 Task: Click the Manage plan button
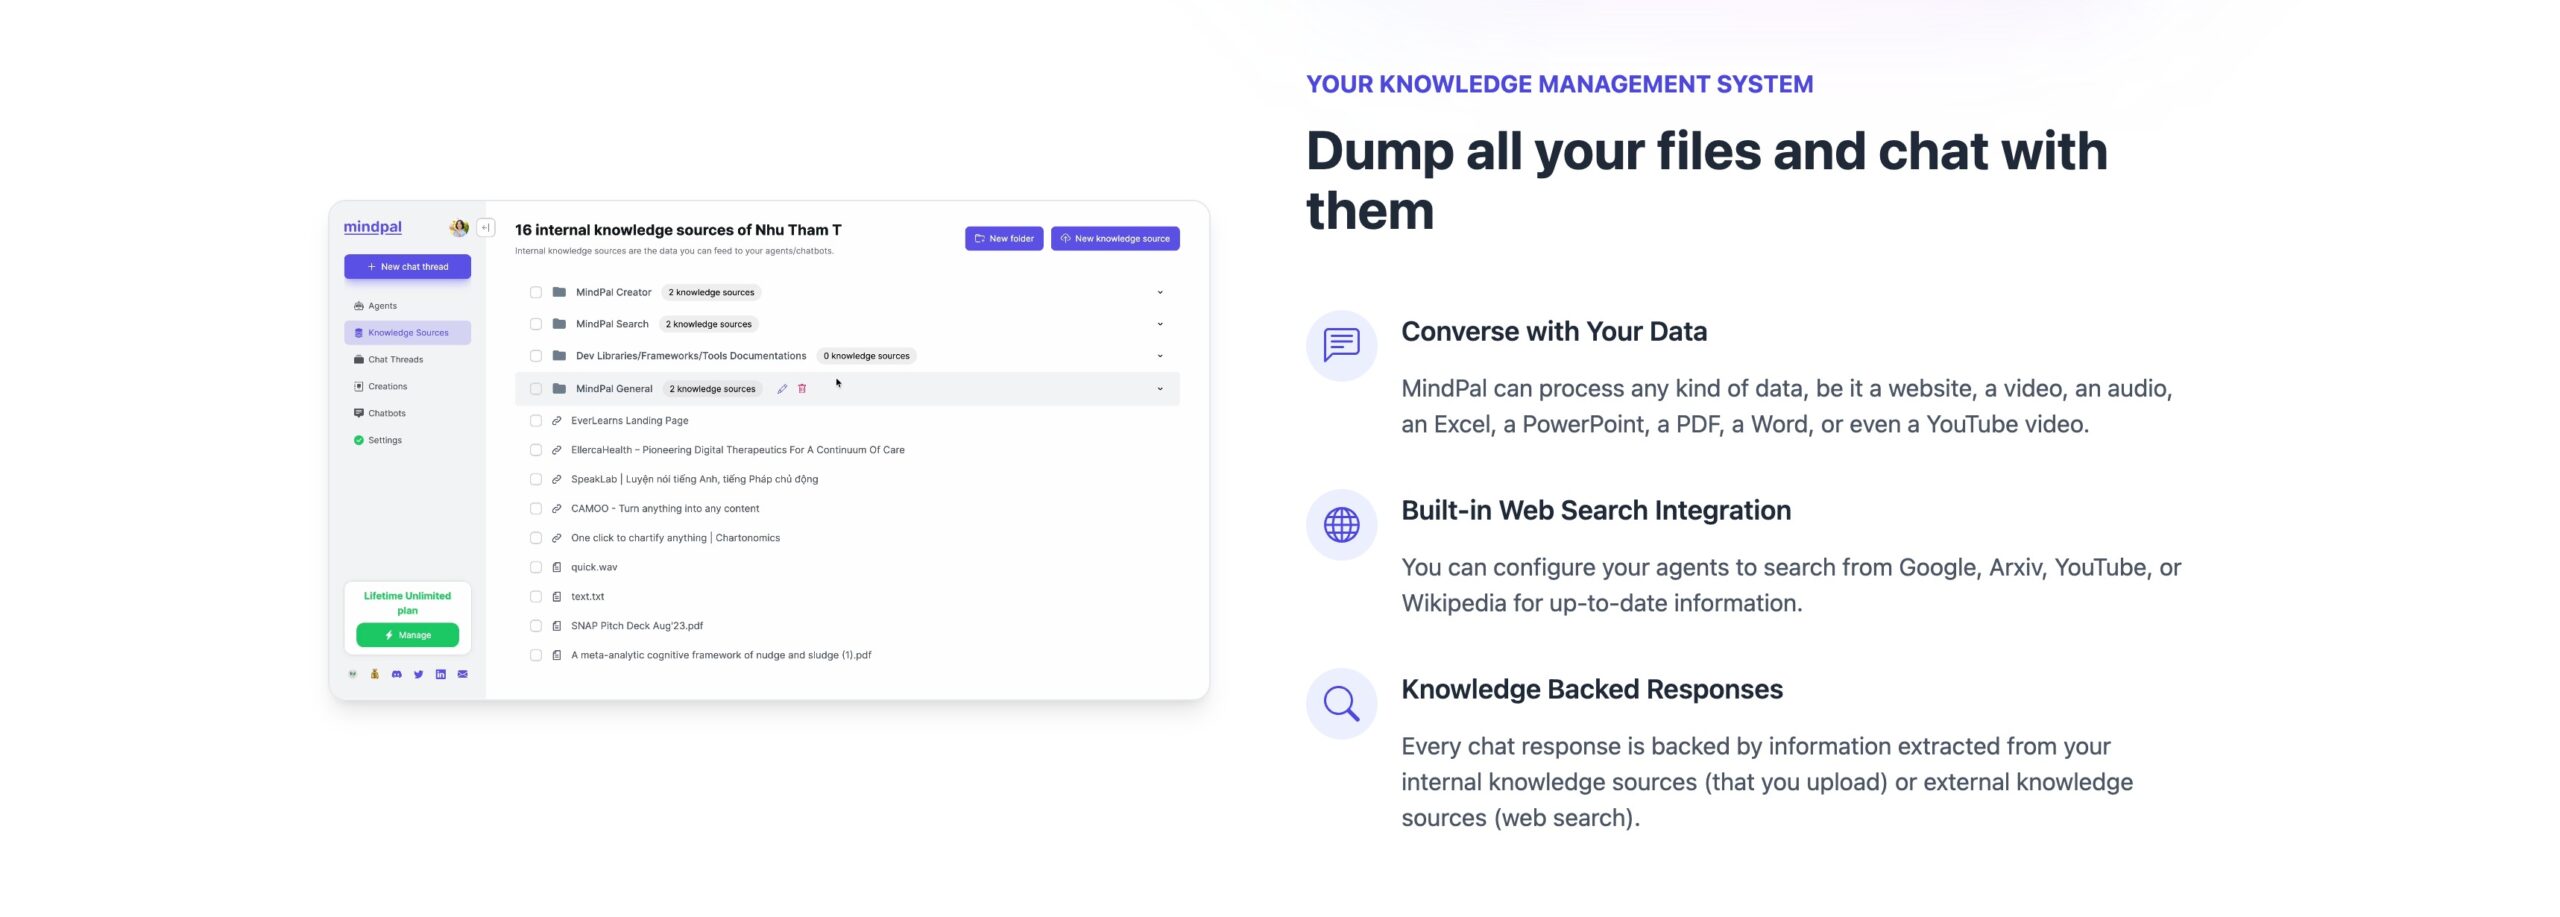tap(407, 636)
